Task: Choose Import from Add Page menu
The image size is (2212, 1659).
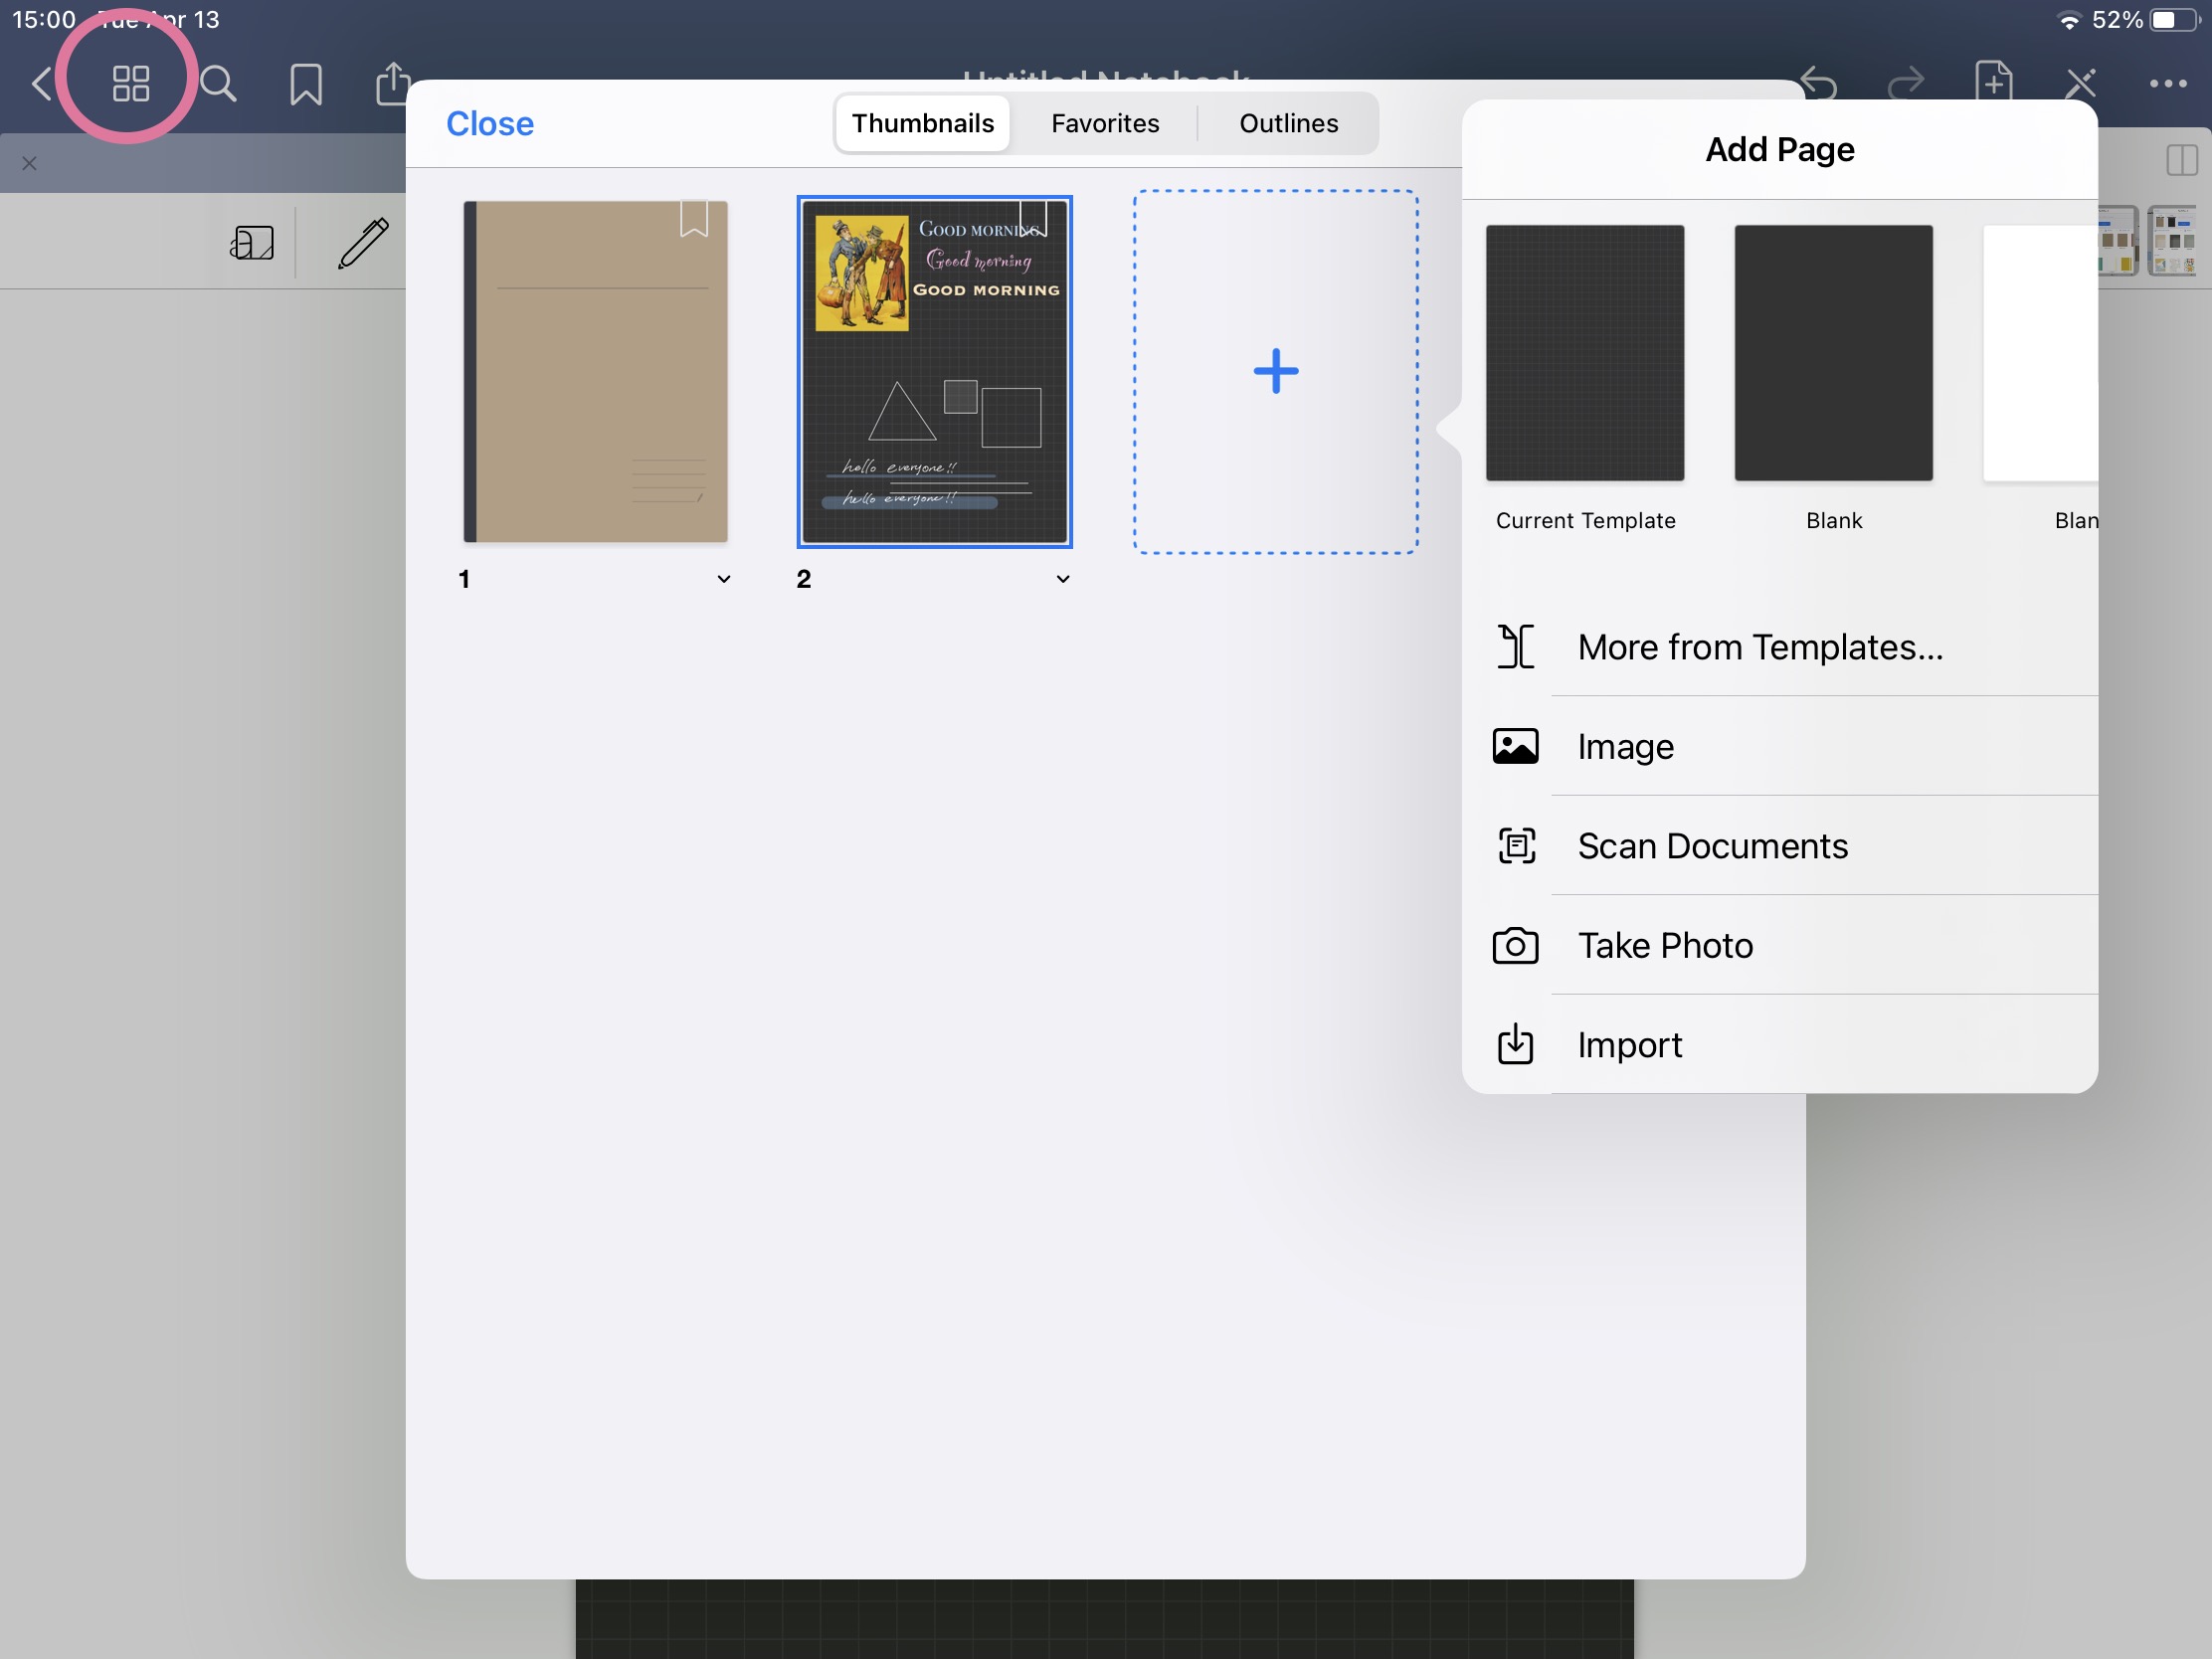Action: (x=1630, y=1045)
